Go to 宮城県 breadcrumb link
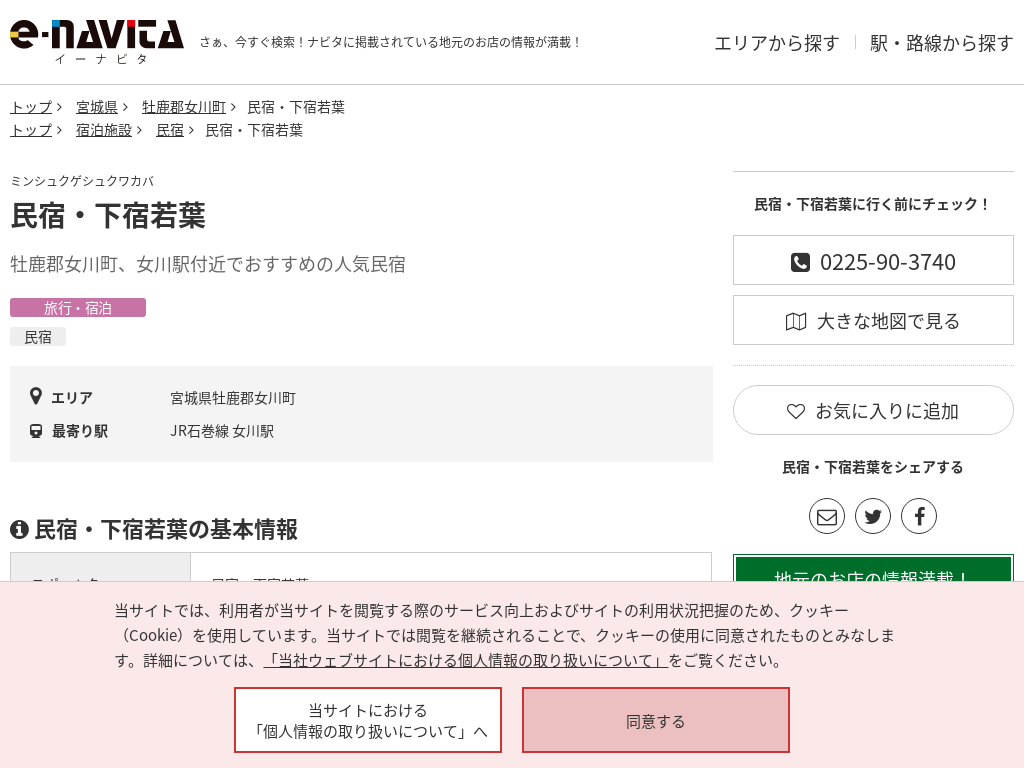The height and width of the screenshot is (768, 1024). 97,107
